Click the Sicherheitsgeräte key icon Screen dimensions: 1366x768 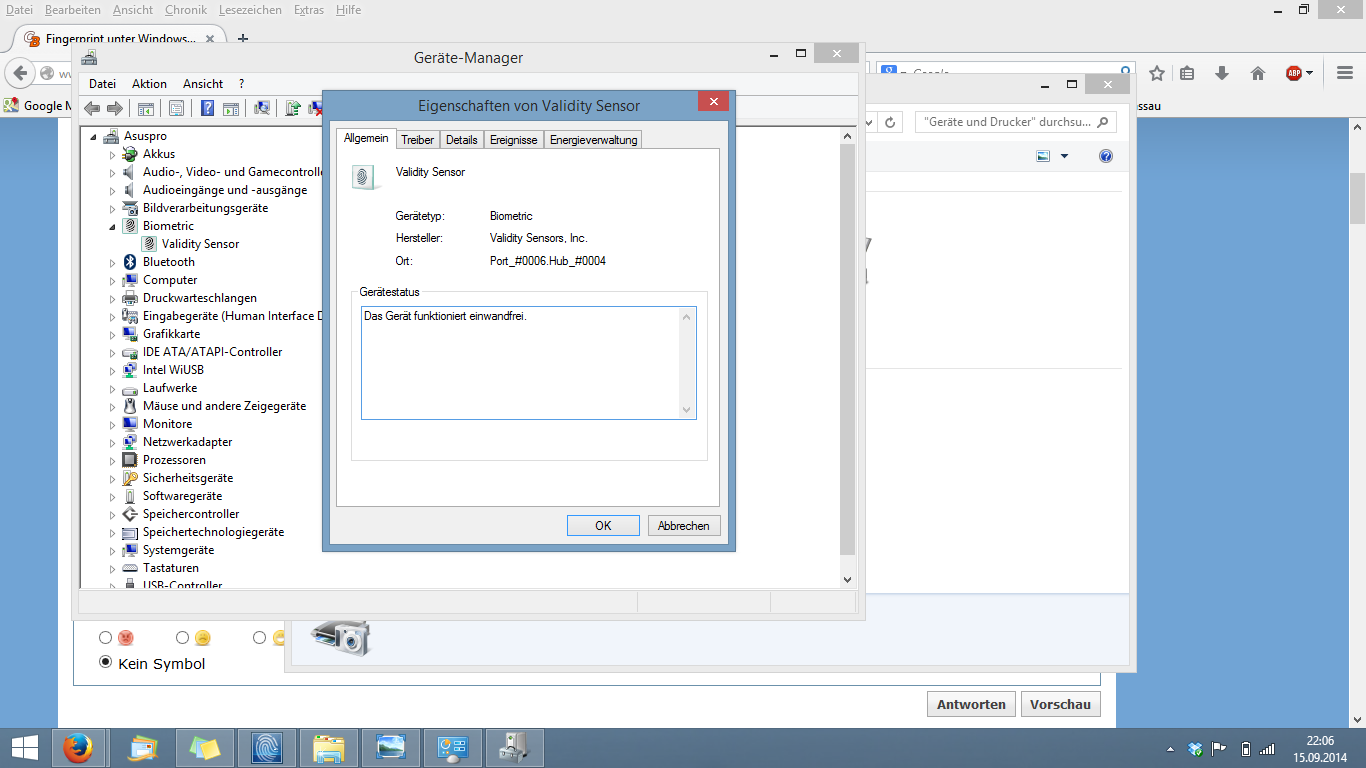(x=130, y=478)
